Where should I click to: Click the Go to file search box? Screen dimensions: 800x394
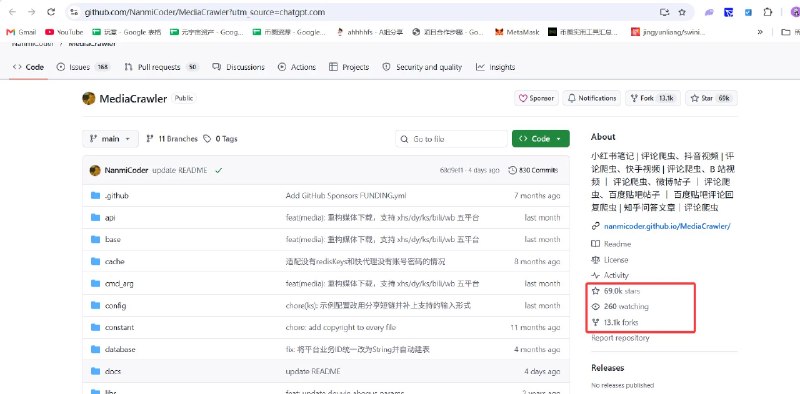(452, 139)
